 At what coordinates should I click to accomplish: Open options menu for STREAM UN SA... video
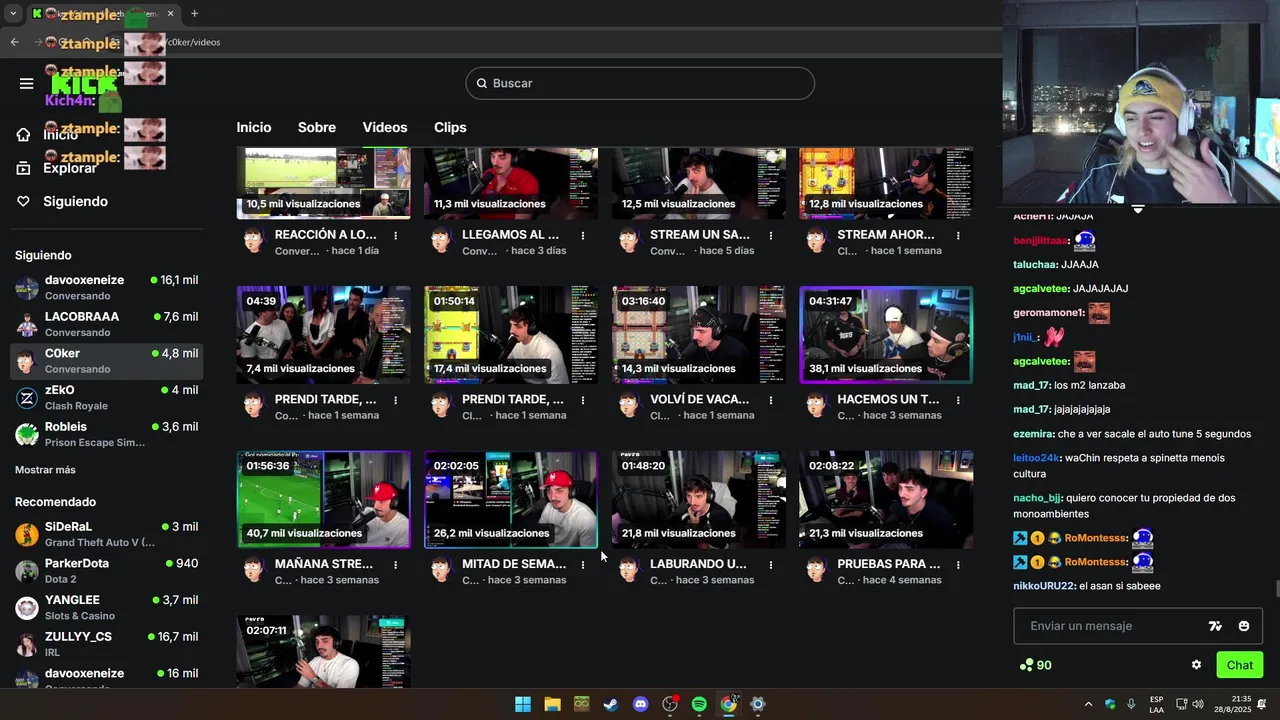pos(771,236)
